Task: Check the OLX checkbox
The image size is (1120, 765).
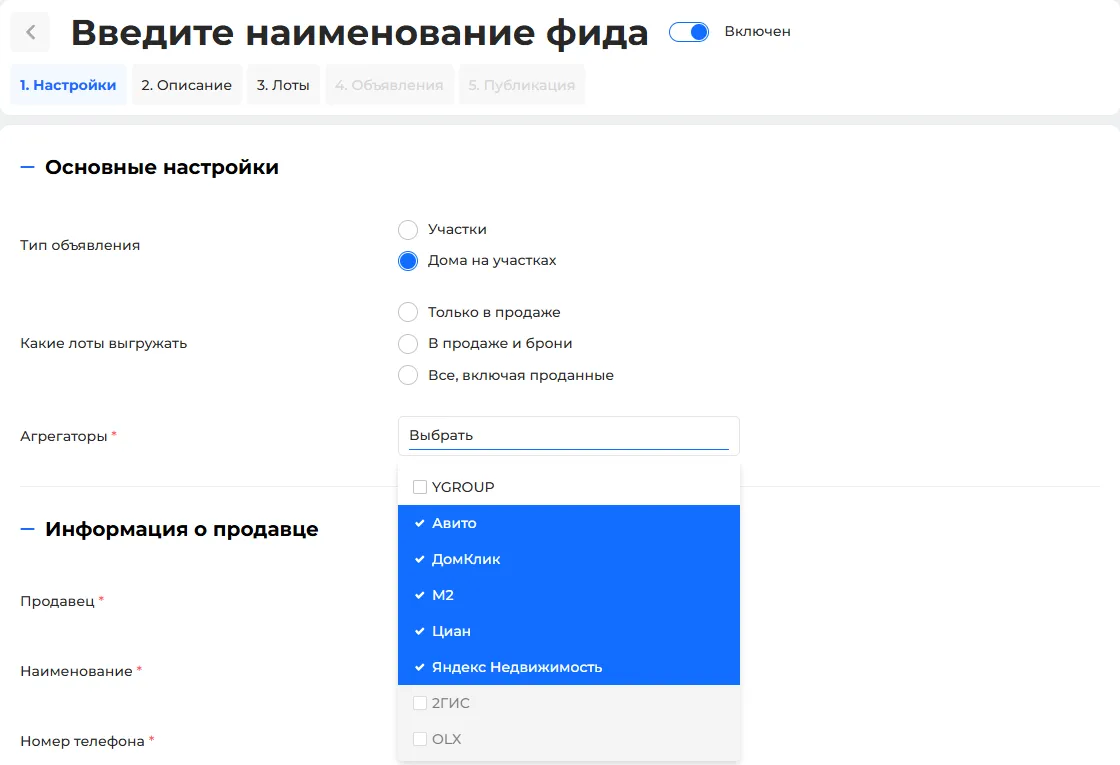Action: click(420, 739)
